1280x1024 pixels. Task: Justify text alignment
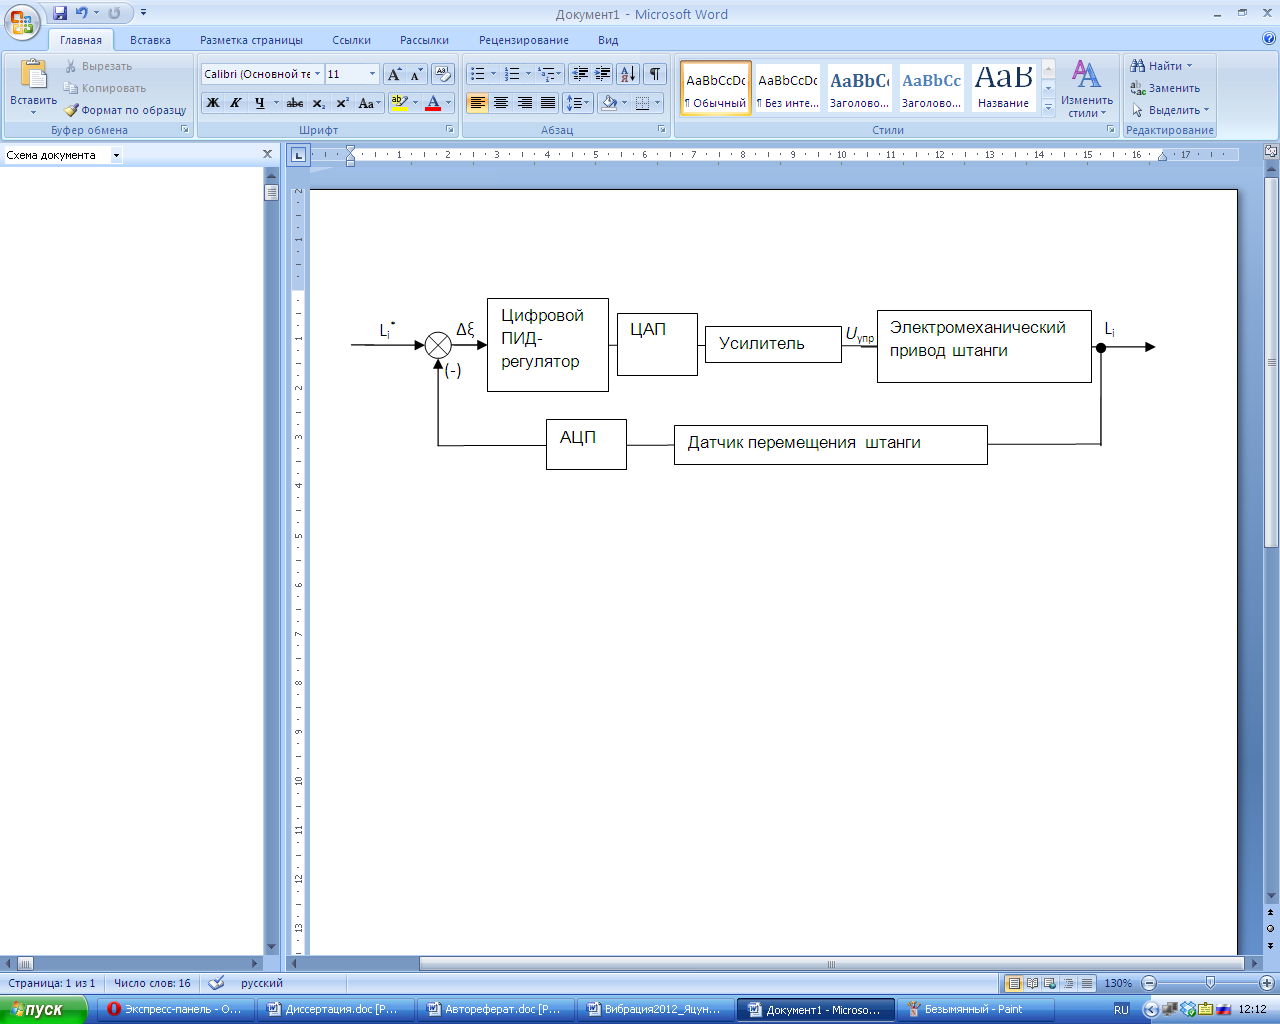(x=548, y=103)
